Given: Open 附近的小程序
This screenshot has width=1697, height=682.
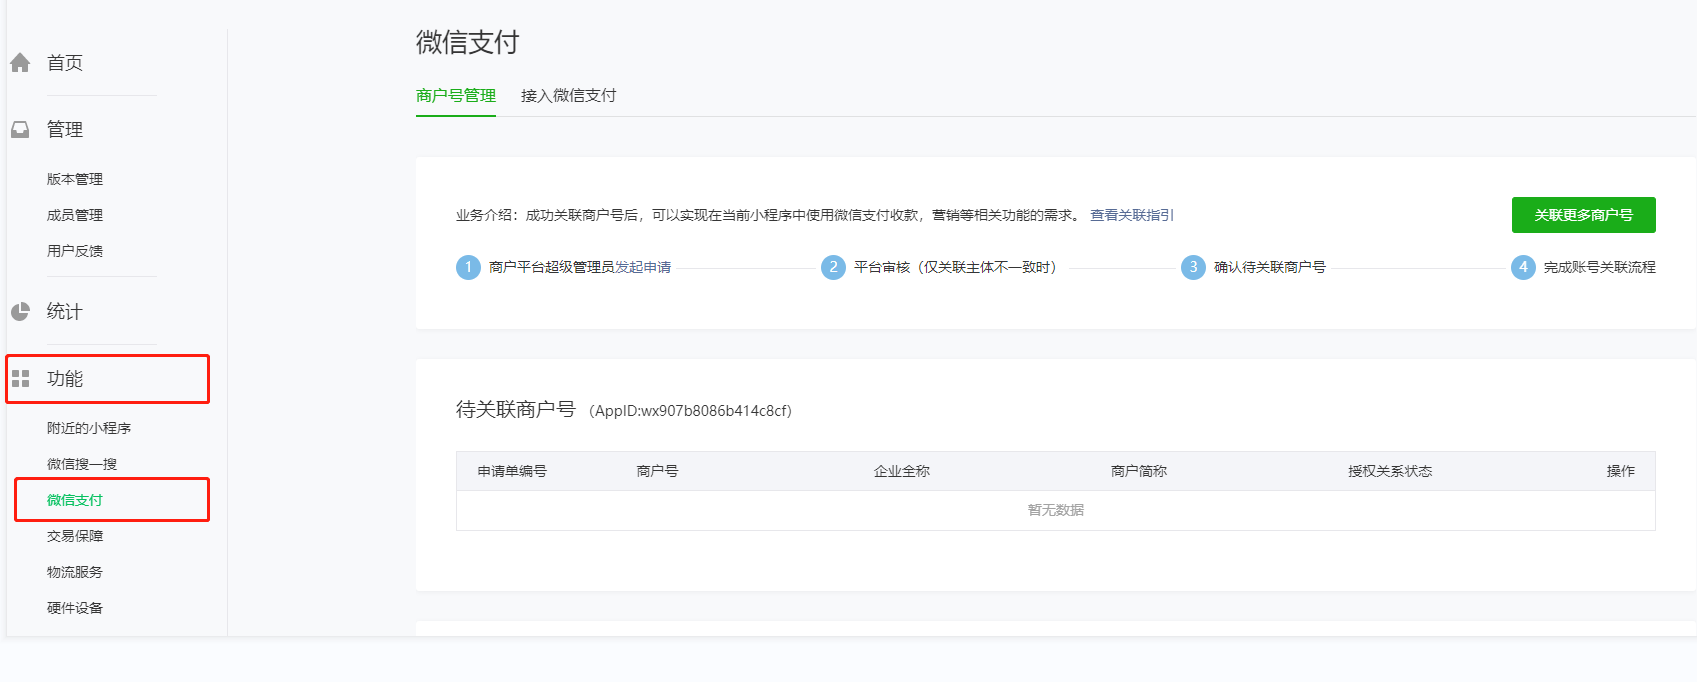Looking at the screenshot, I should point(89,428).
